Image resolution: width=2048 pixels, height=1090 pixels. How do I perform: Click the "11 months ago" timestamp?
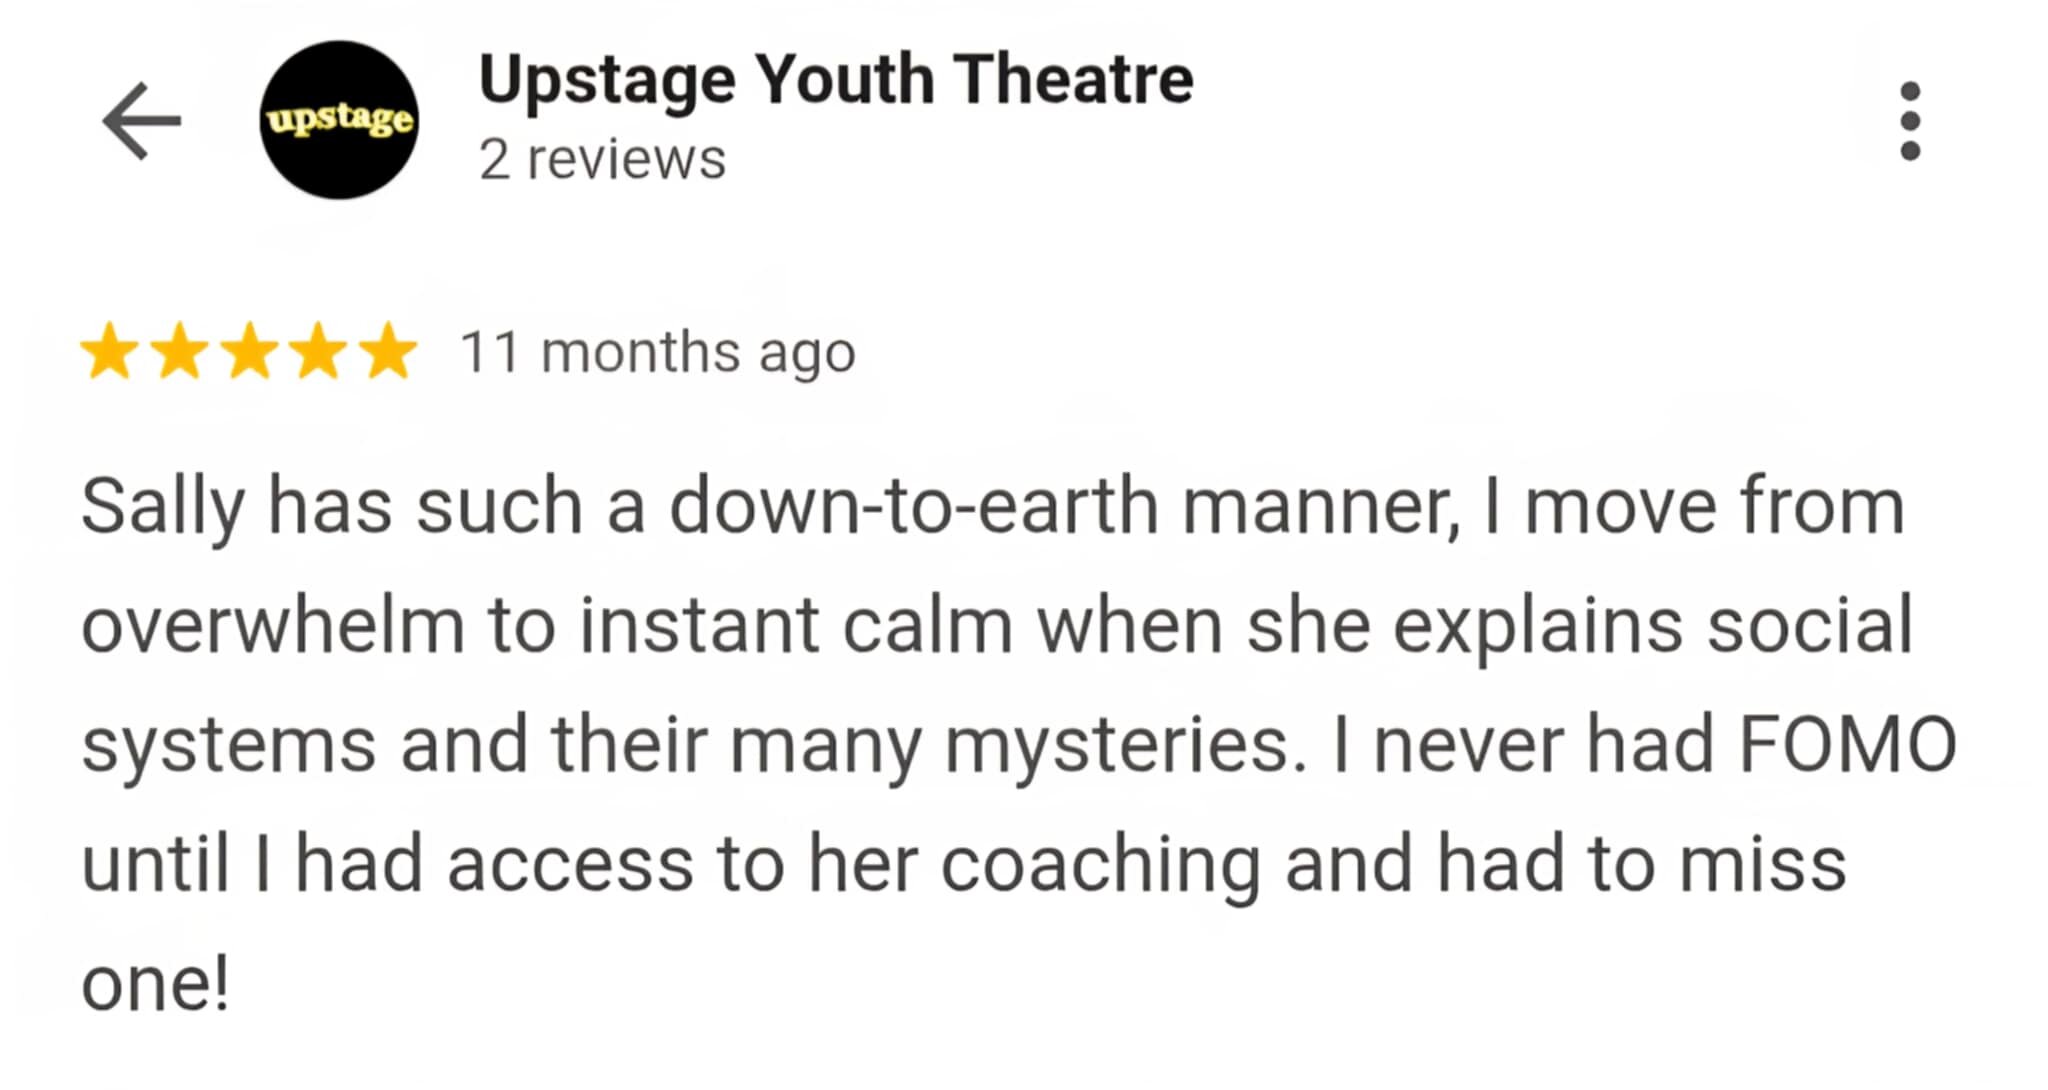(x=657, y=353)
